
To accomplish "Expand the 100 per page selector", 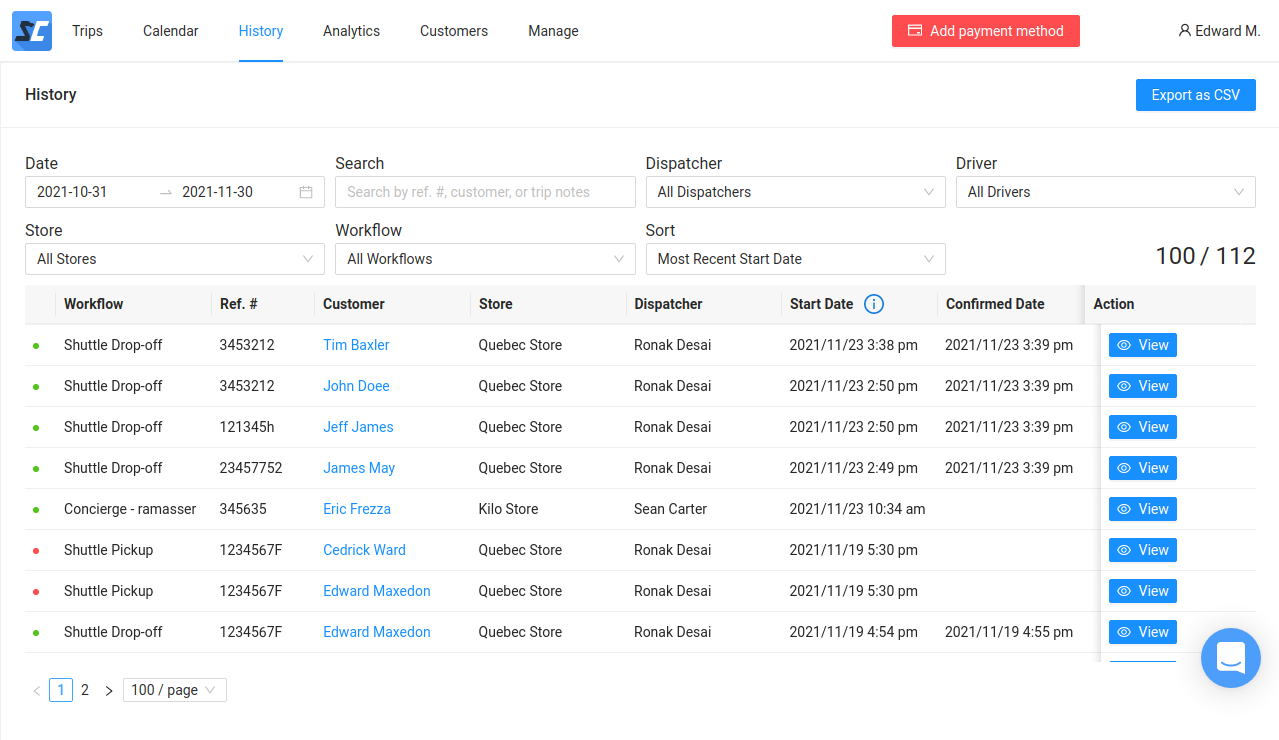I will coord(174,689).
